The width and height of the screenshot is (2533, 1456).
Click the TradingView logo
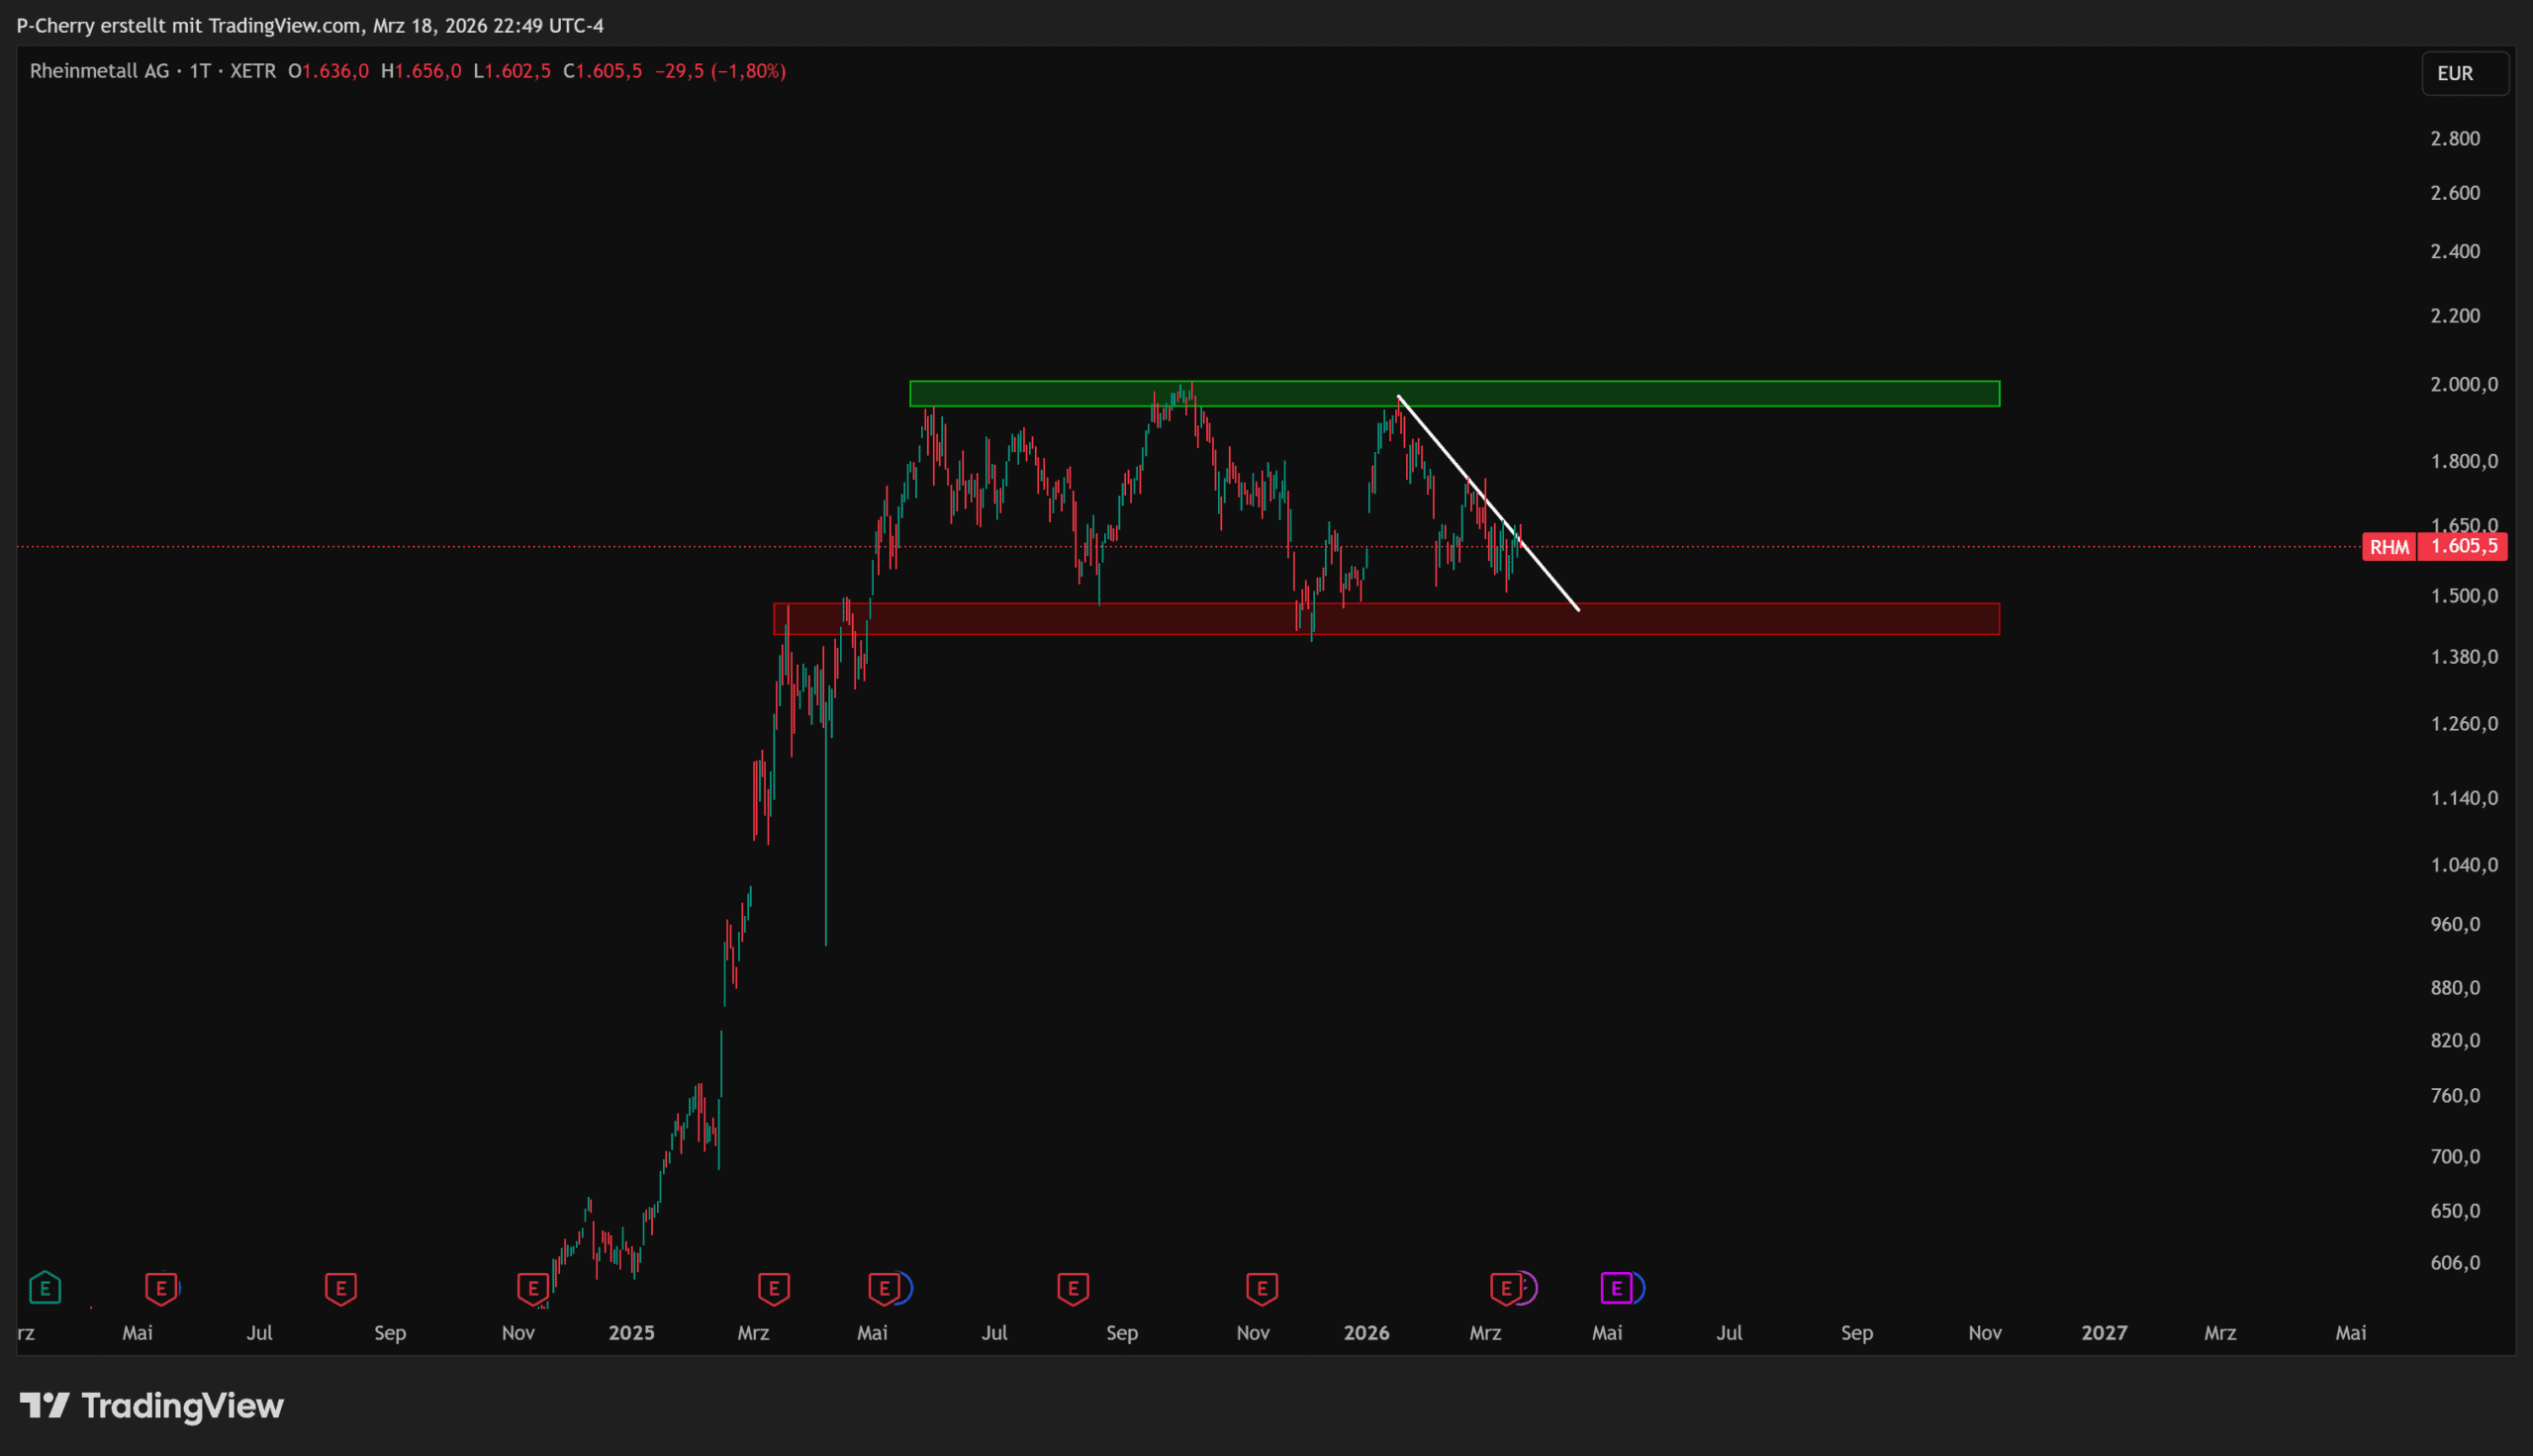coord(152,1406)
